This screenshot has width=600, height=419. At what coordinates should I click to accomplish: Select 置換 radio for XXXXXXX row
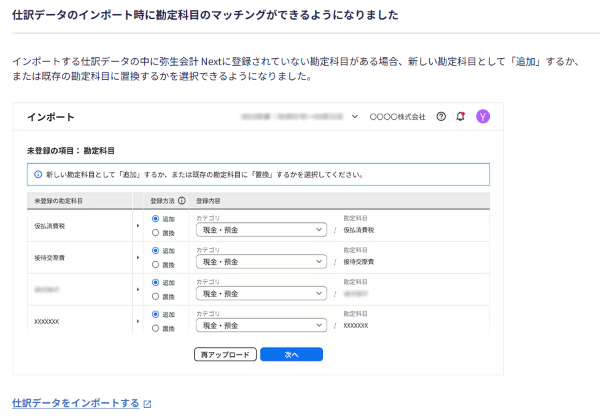[154, 331]
